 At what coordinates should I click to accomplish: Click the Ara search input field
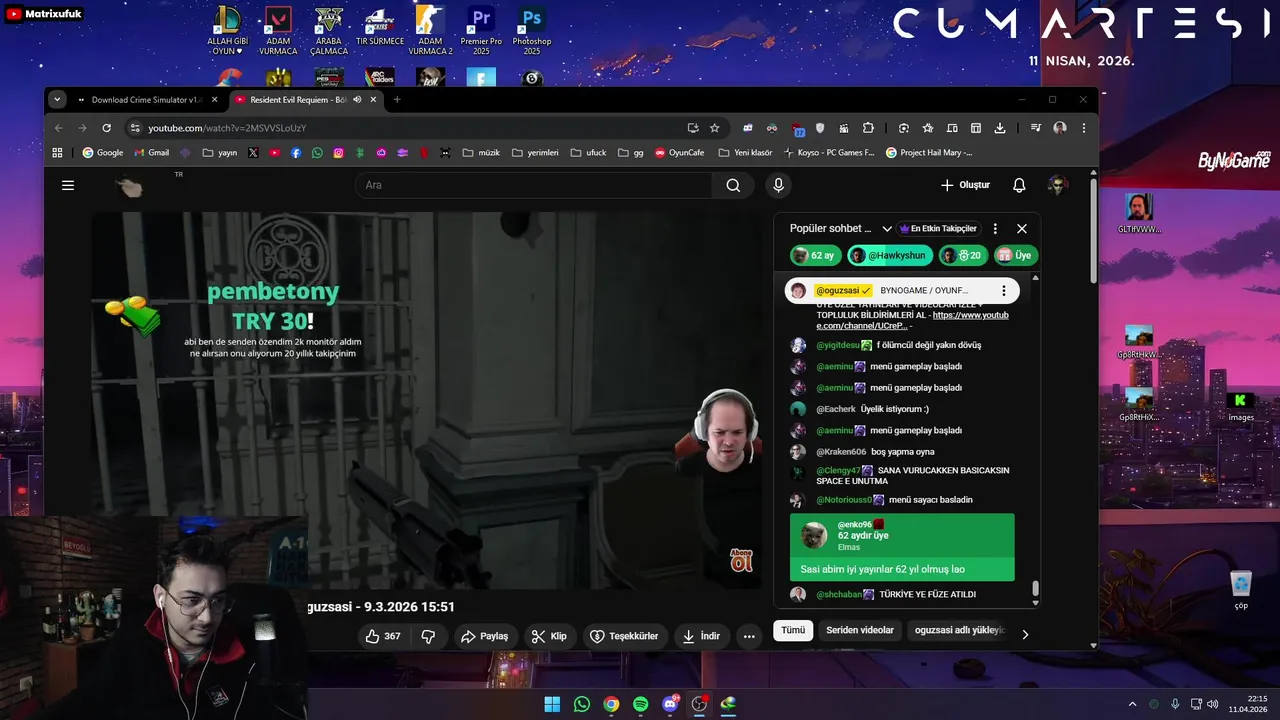tap(533, 185)
